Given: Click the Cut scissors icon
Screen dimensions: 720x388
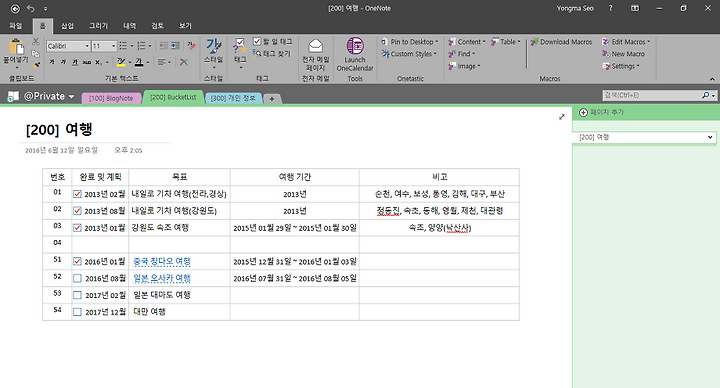Looking at the screenshot, I should click(35, 42).
